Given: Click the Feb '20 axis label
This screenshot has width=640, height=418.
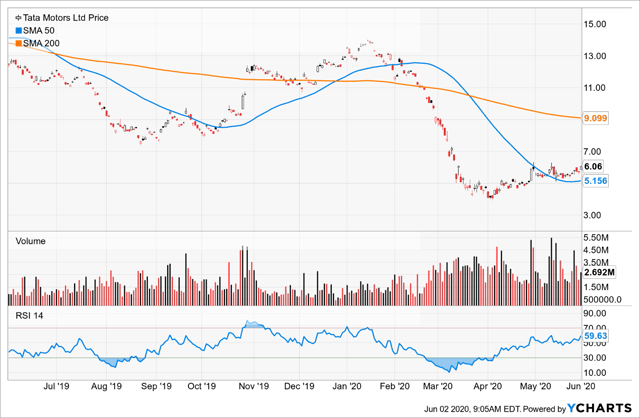Looking at the screenshot, I should 395,386.
